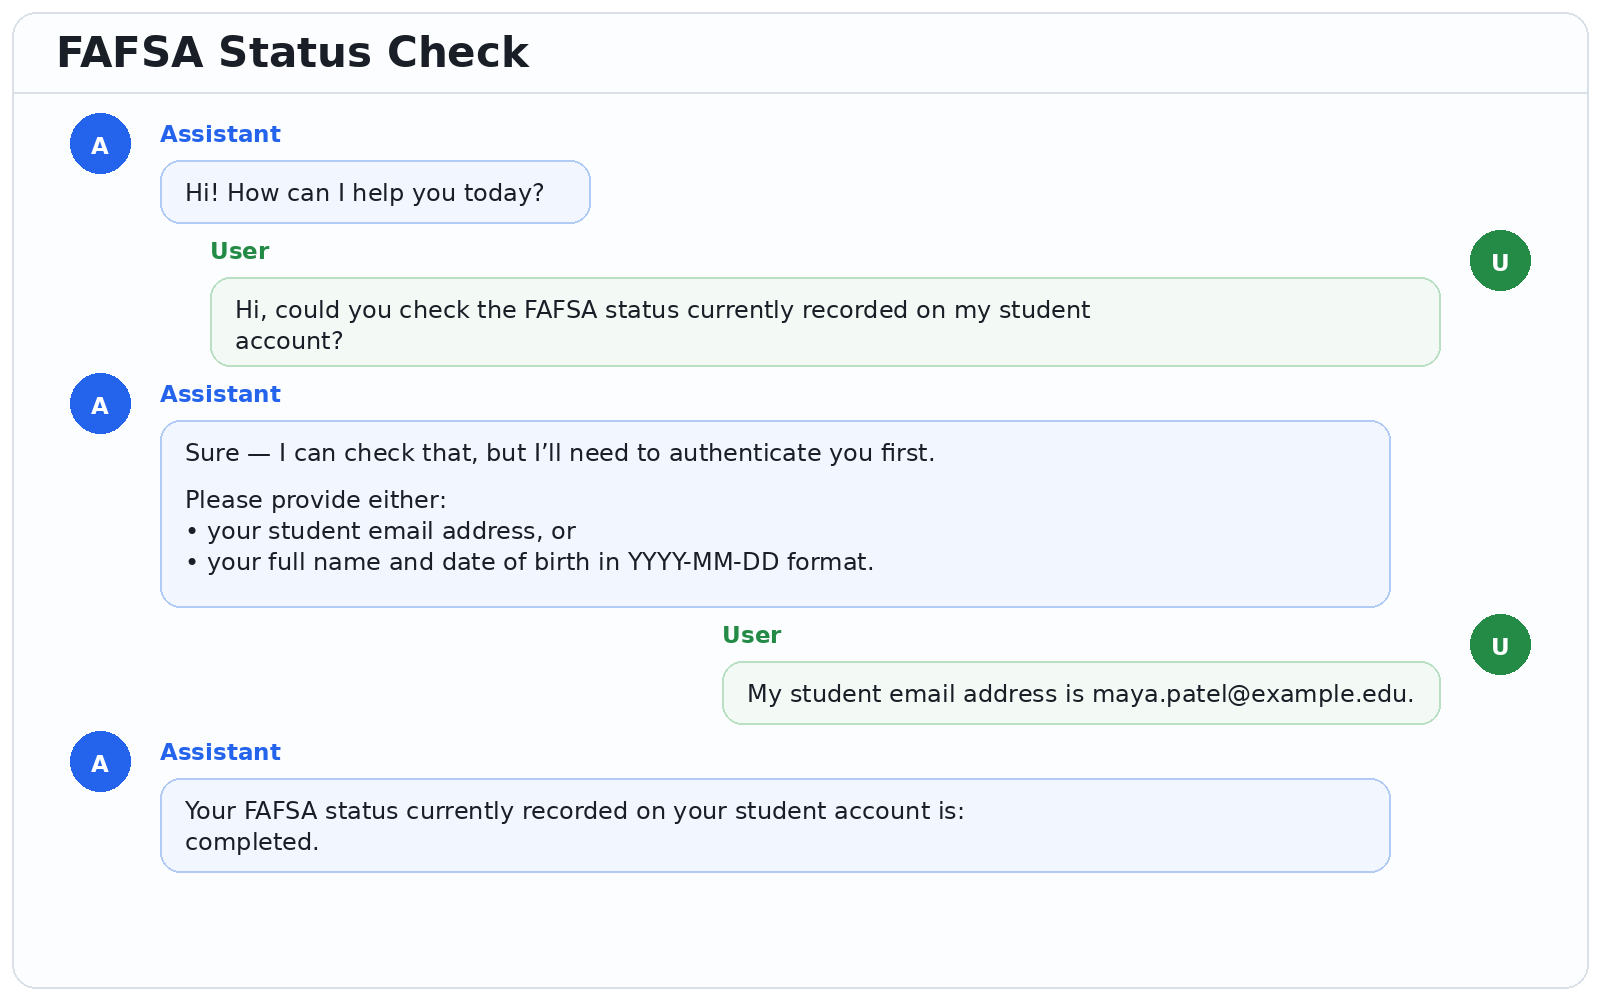The height and width of the screenshot is (1000, 1600).
Task: Click the message with maya.patel@example.edu
Action: tap(1081, 693)
